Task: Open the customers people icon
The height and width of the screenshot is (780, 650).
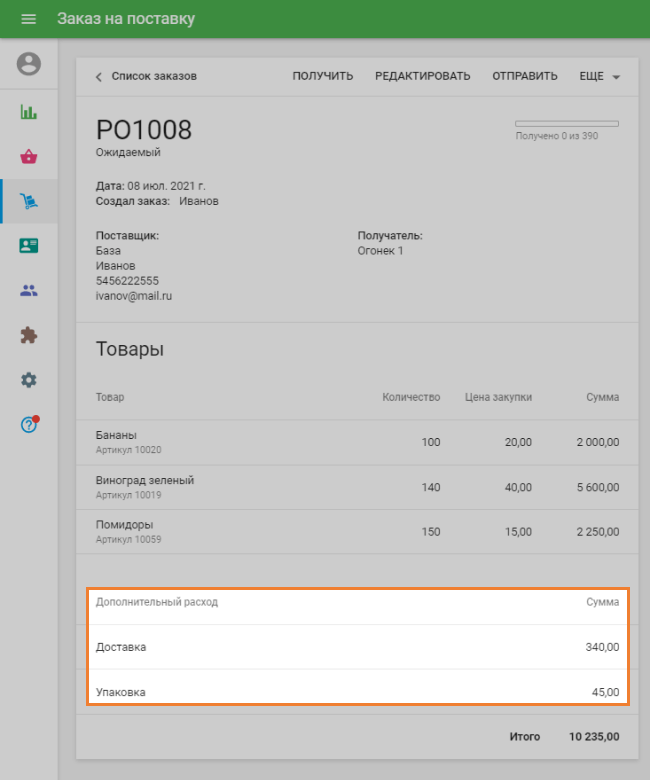Action: coord(29,291)
